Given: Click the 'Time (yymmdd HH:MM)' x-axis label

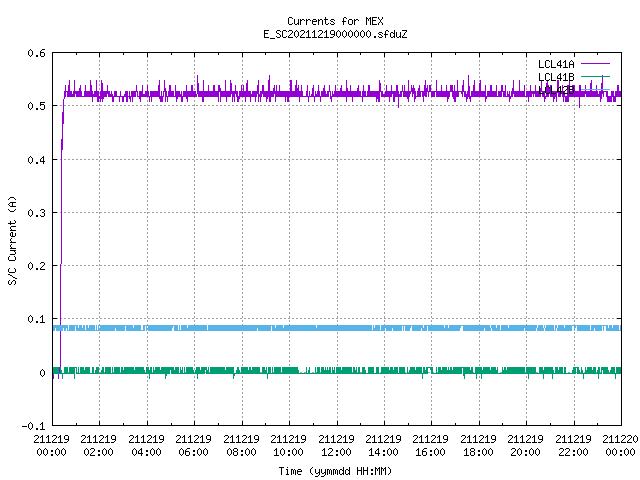Looking at the screenshot, I should 335,471.
